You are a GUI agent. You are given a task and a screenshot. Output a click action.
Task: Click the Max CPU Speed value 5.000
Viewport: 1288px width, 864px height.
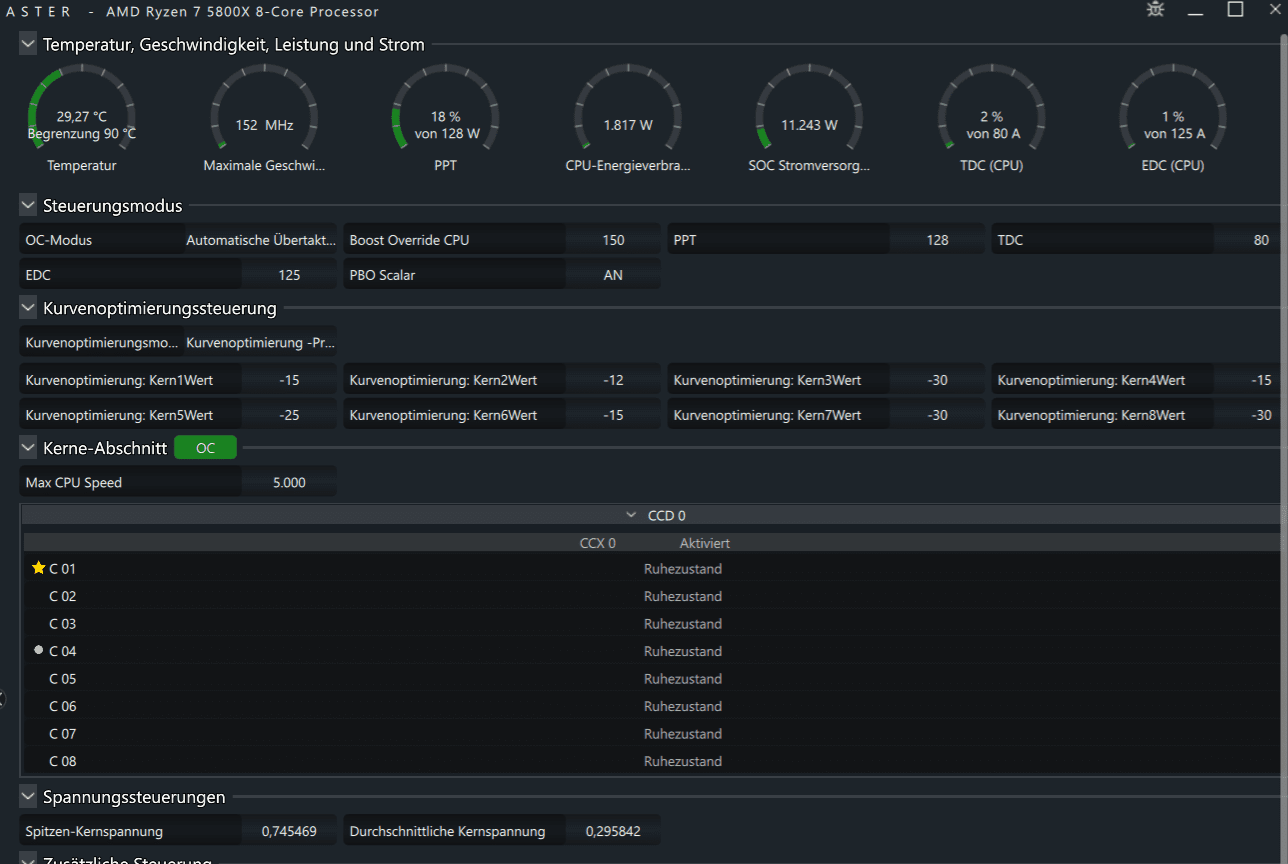(289, 482)
